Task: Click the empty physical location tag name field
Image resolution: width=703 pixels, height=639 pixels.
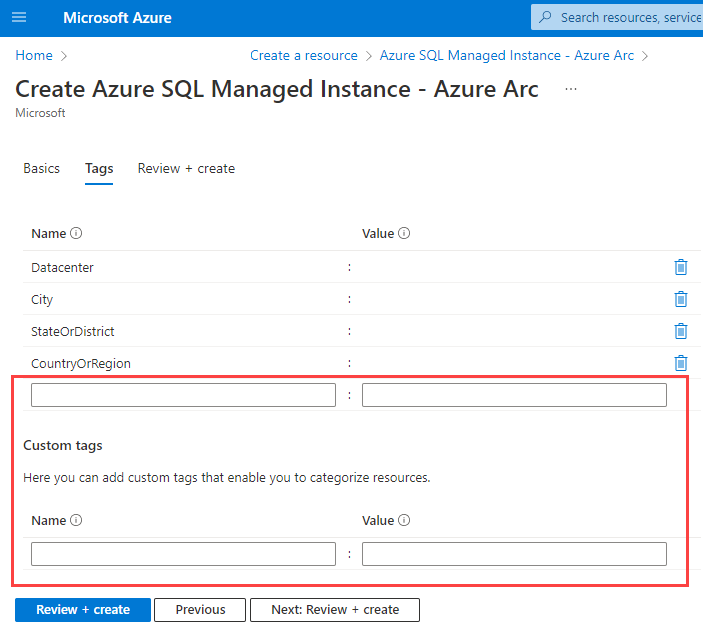Action: point(183,395)
